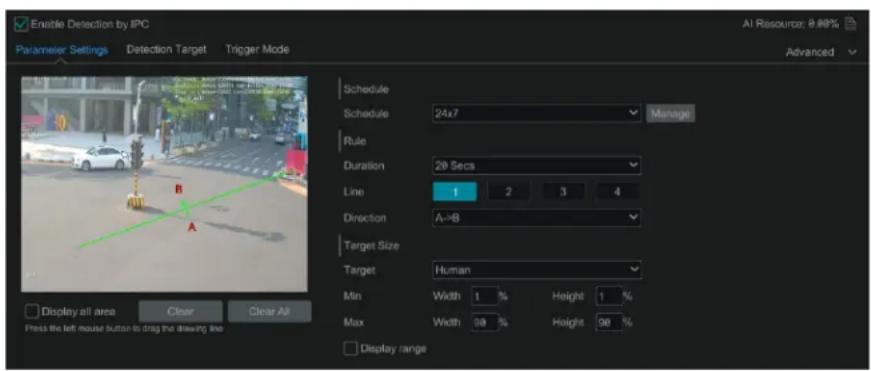Open the Direction A->B dropdown
This screenshot has height=371, width=871.
pos(537,218)
